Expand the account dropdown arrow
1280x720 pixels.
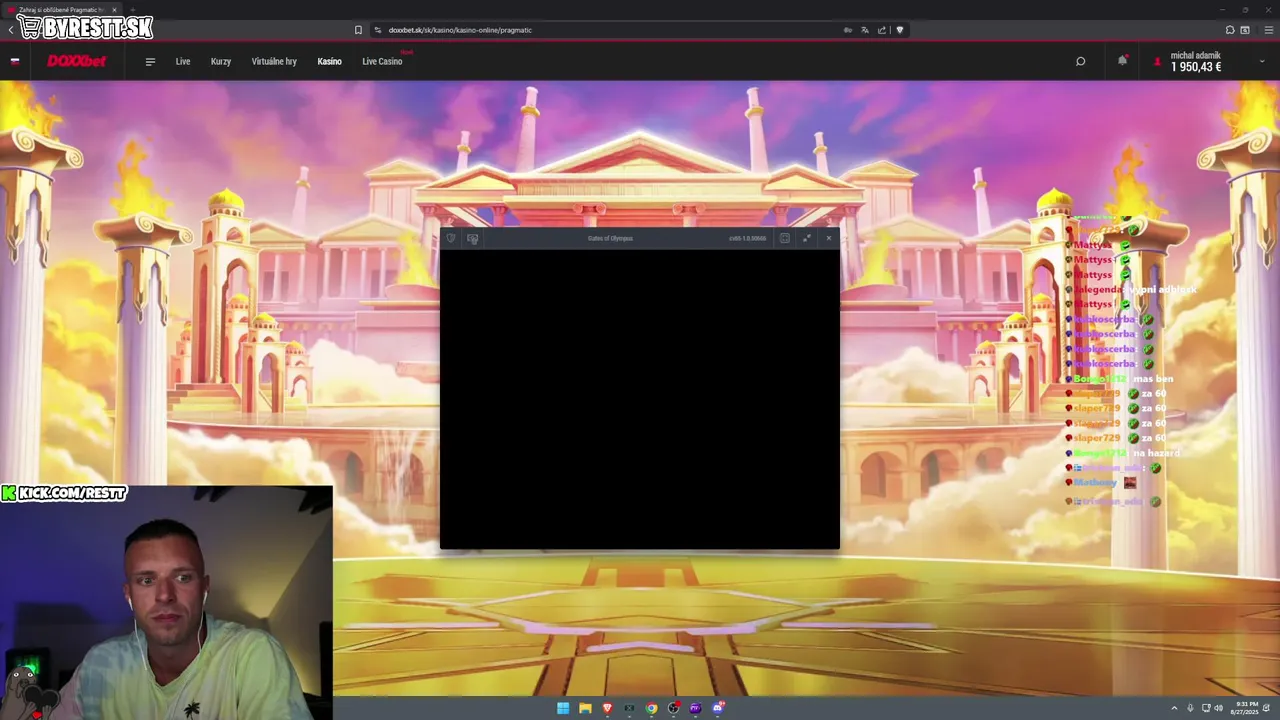tap(1262, 62)
